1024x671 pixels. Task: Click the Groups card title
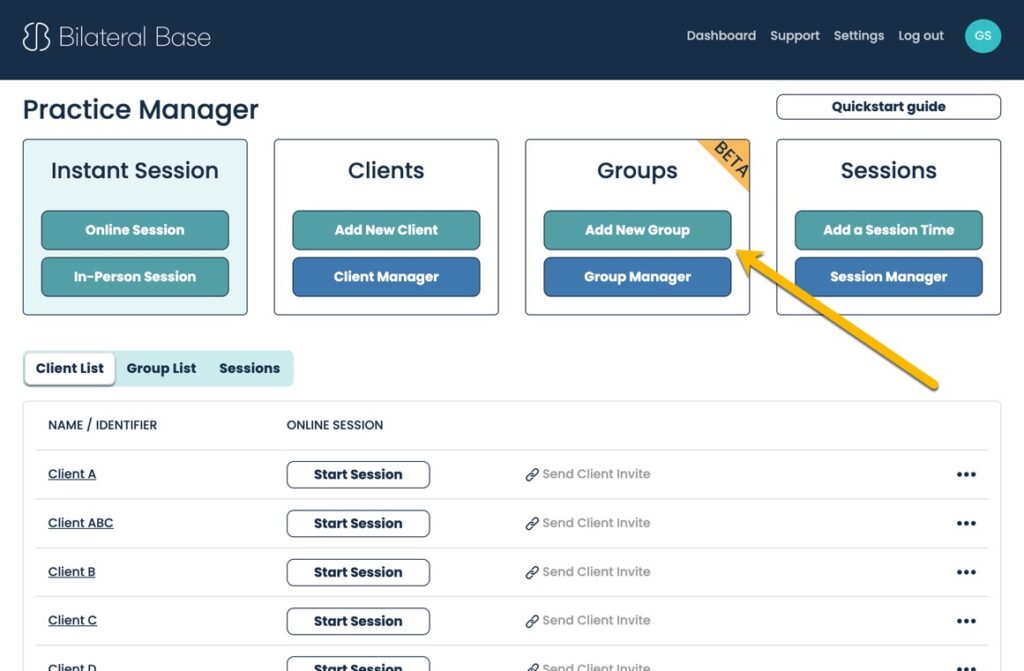[637, 171]
